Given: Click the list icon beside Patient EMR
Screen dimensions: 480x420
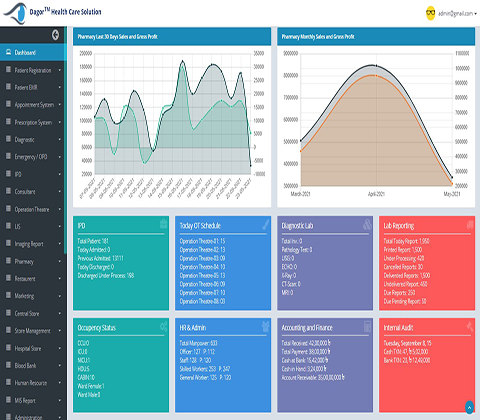Looking at the screenshot, I should tap(9, 87).
